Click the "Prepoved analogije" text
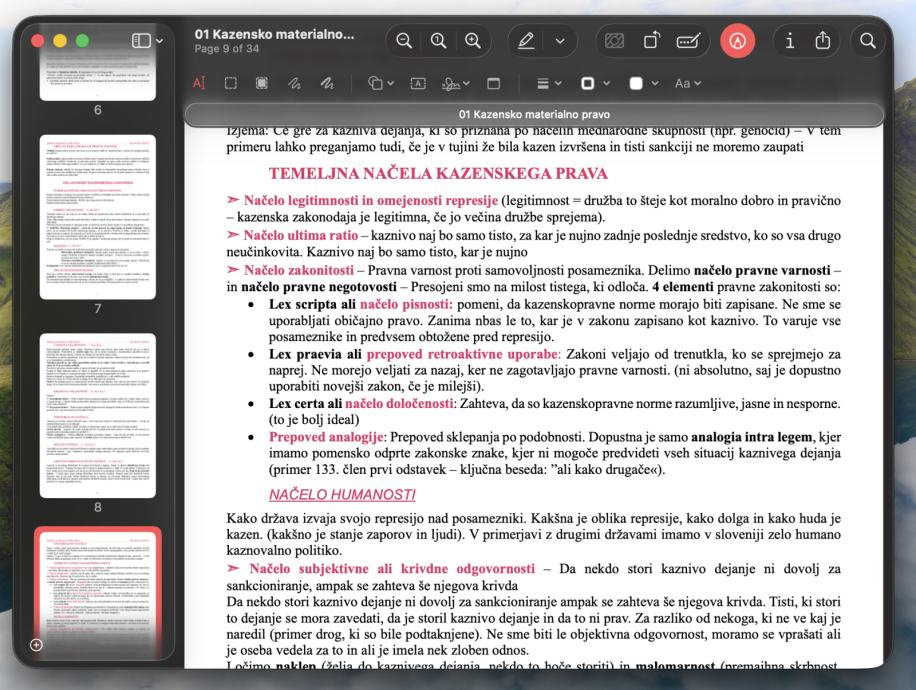916x690 pixels. 326,437
